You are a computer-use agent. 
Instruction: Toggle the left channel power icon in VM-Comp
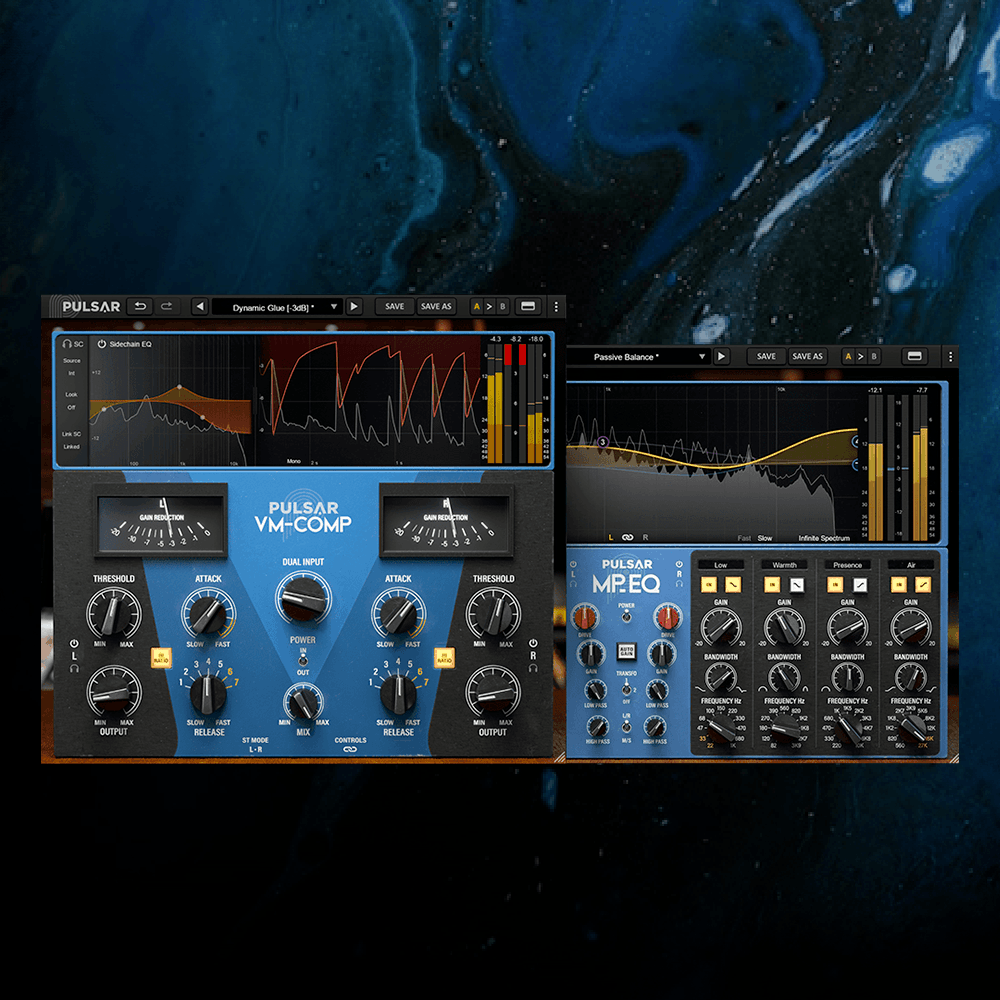coord(74,643)
